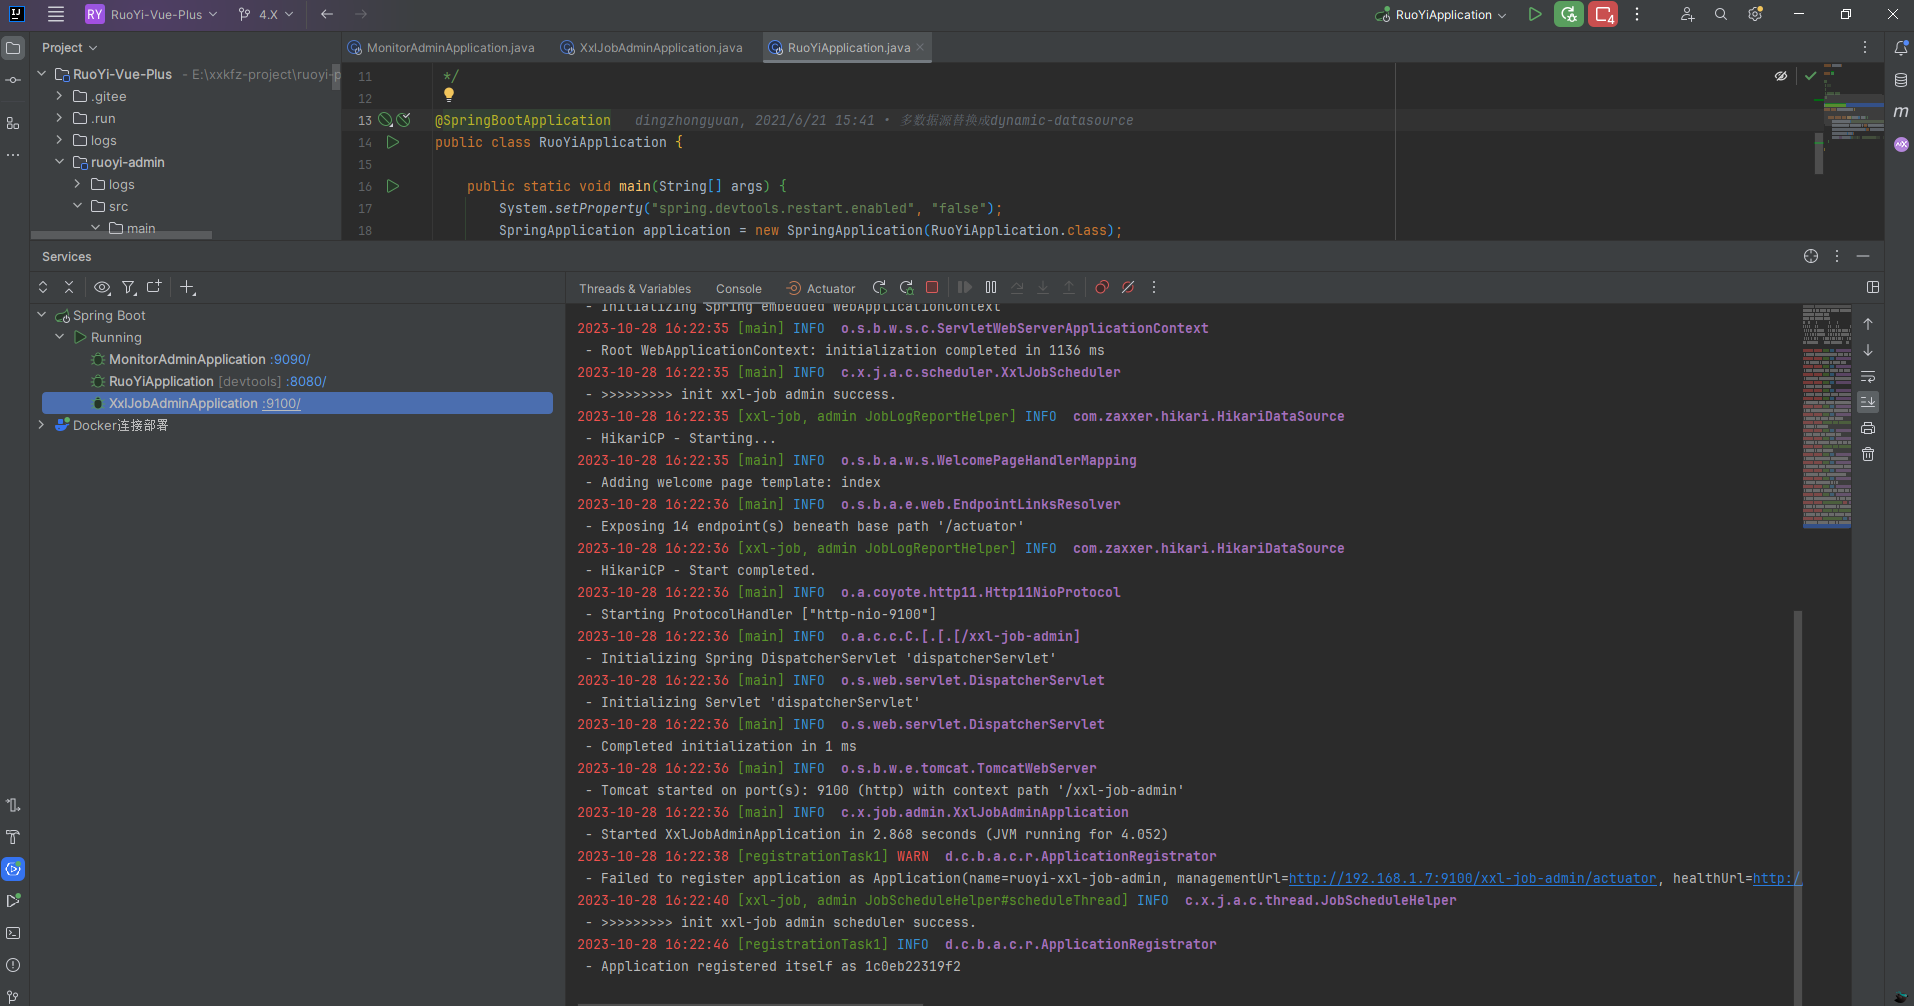Run main method from line 16 gutter

tap(393, 186)
